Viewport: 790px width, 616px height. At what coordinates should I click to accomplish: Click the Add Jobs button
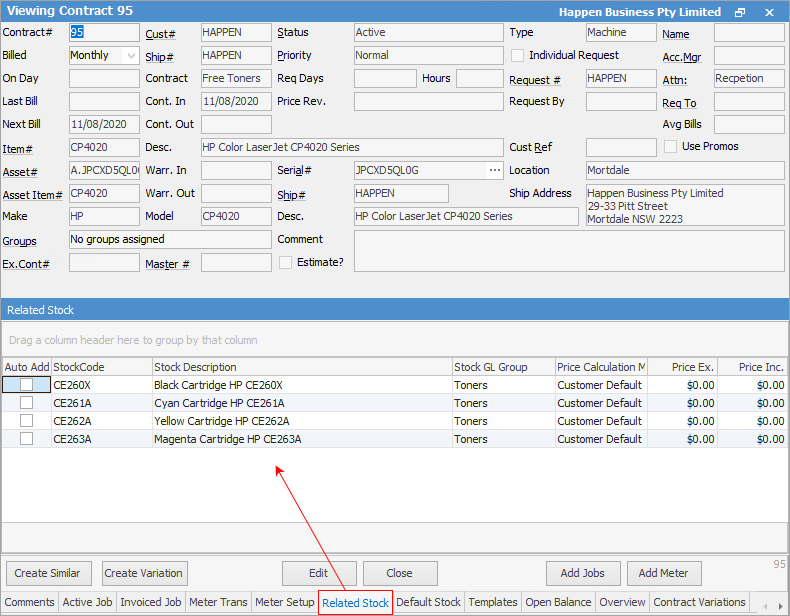pyautogui.click(x=582, y=574)
